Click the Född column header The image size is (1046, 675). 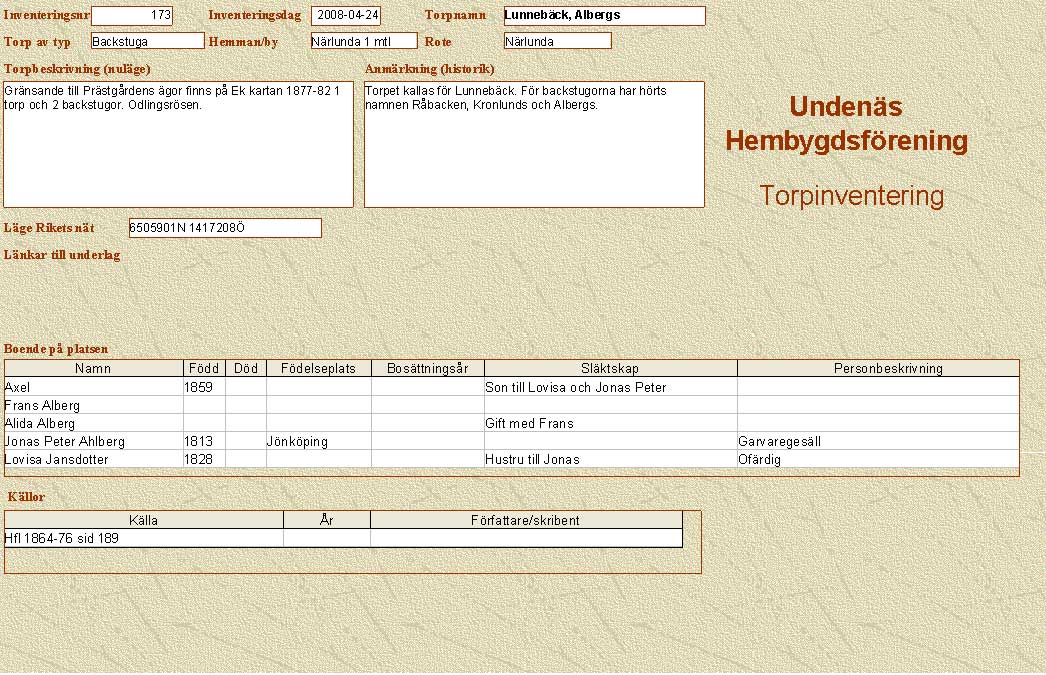[x=204, y=368]
